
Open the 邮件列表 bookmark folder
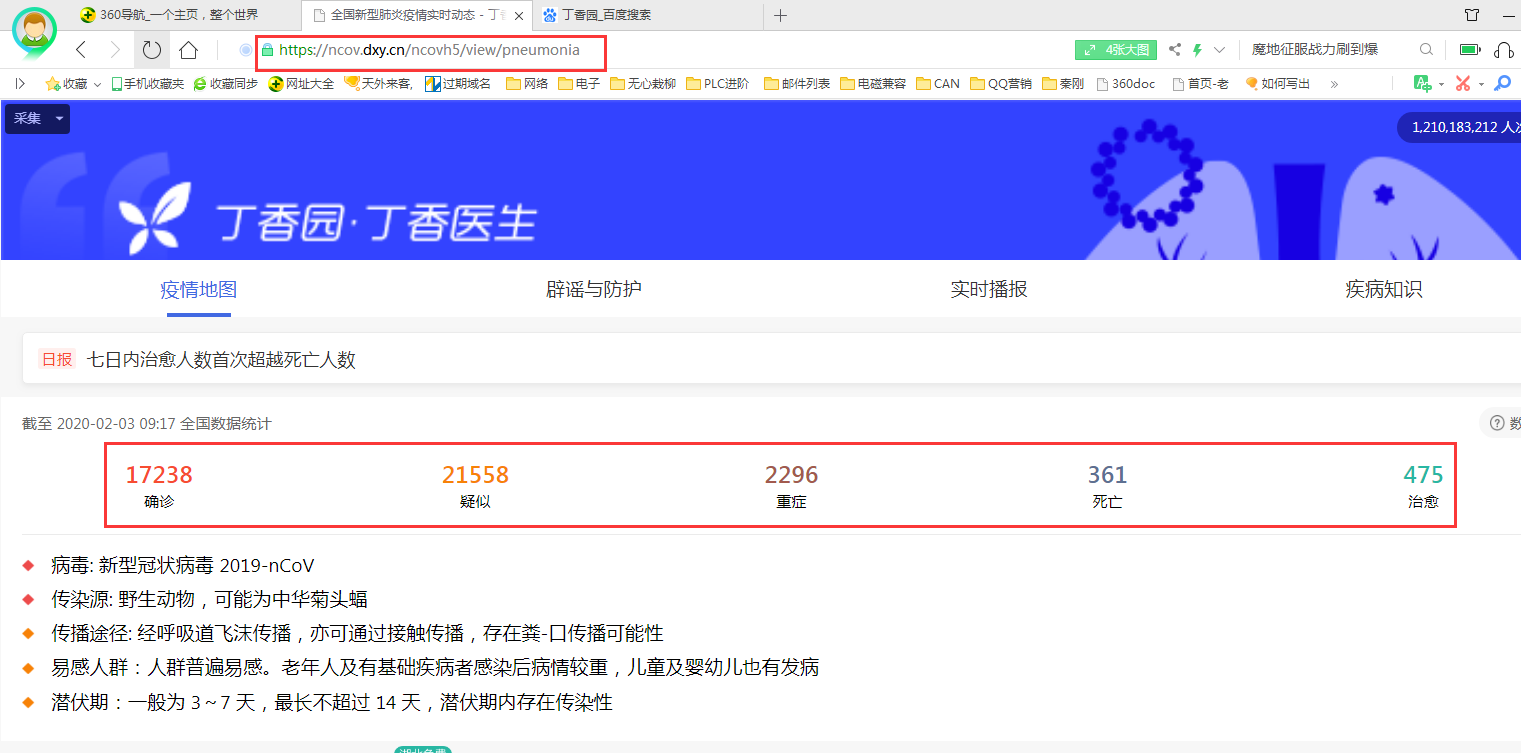(797, 84)
